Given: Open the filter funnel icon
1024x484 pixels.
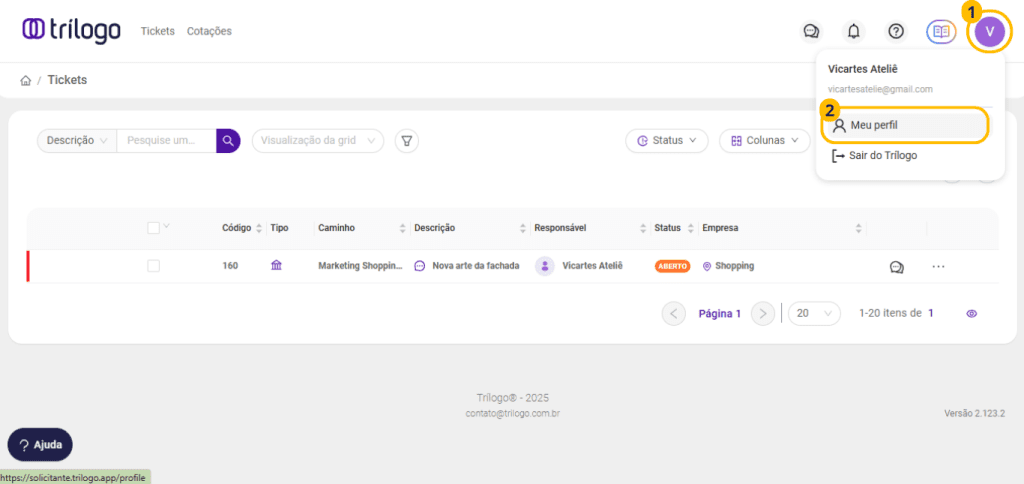Looking at the screenshot, I should click(x=407, y=141).
